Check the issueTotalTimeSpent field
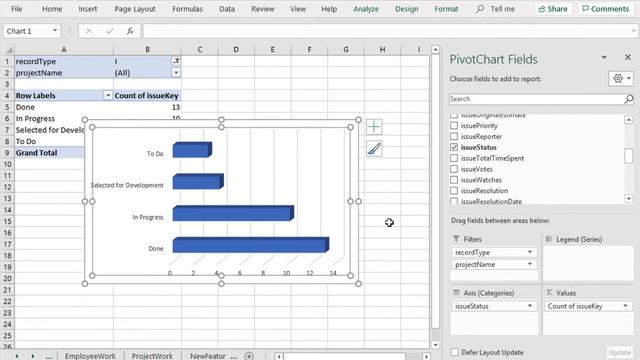The image size is (640, 360). 454,158
